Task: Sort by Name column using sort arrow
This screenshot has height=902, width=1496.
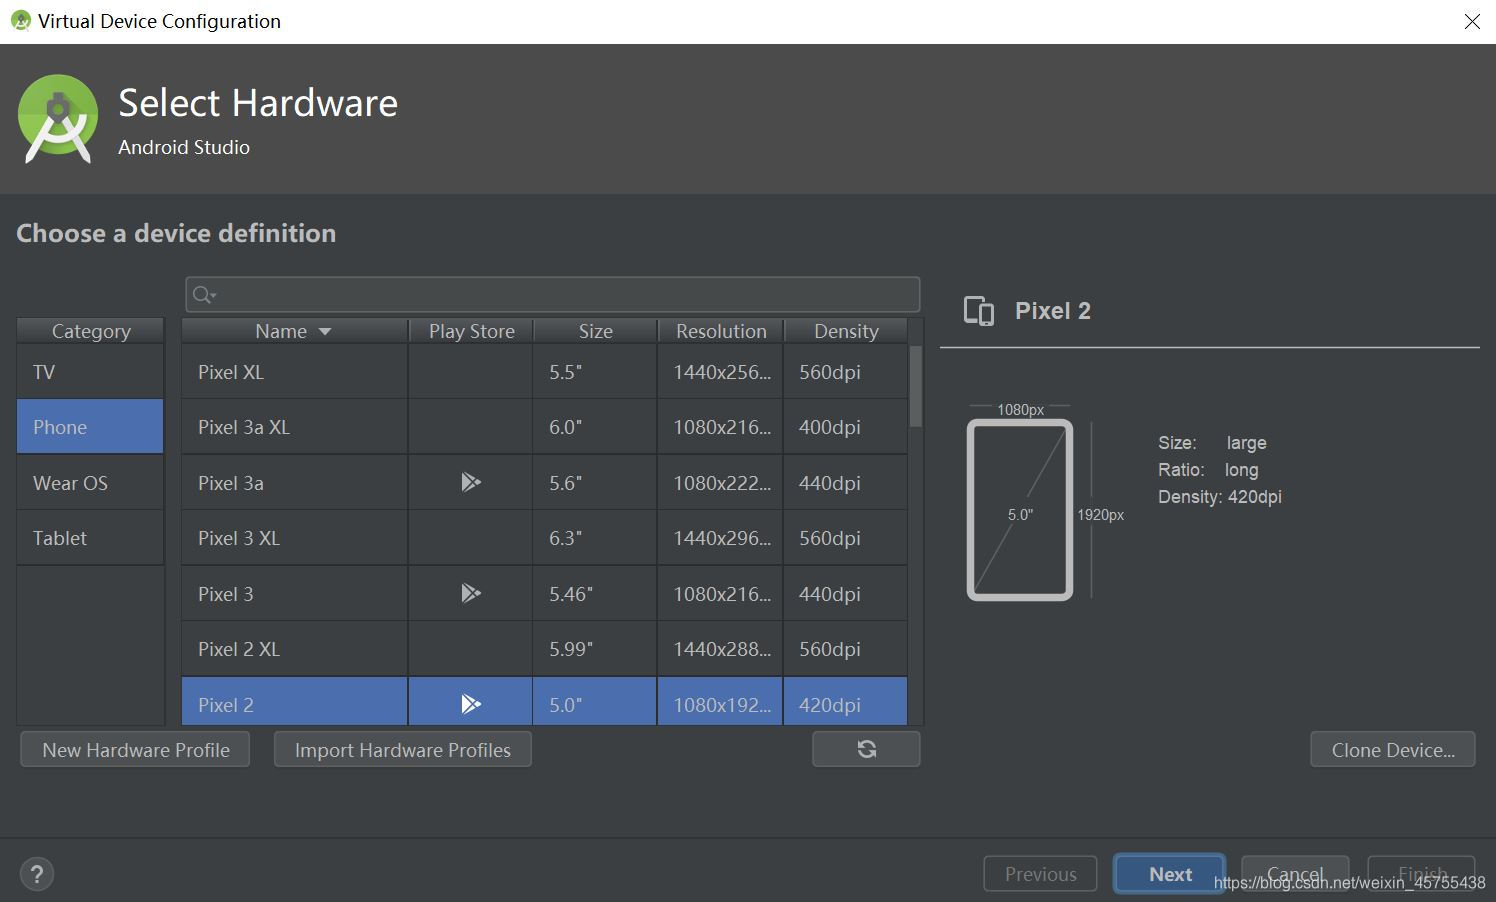Action: [x=324, y=332]
